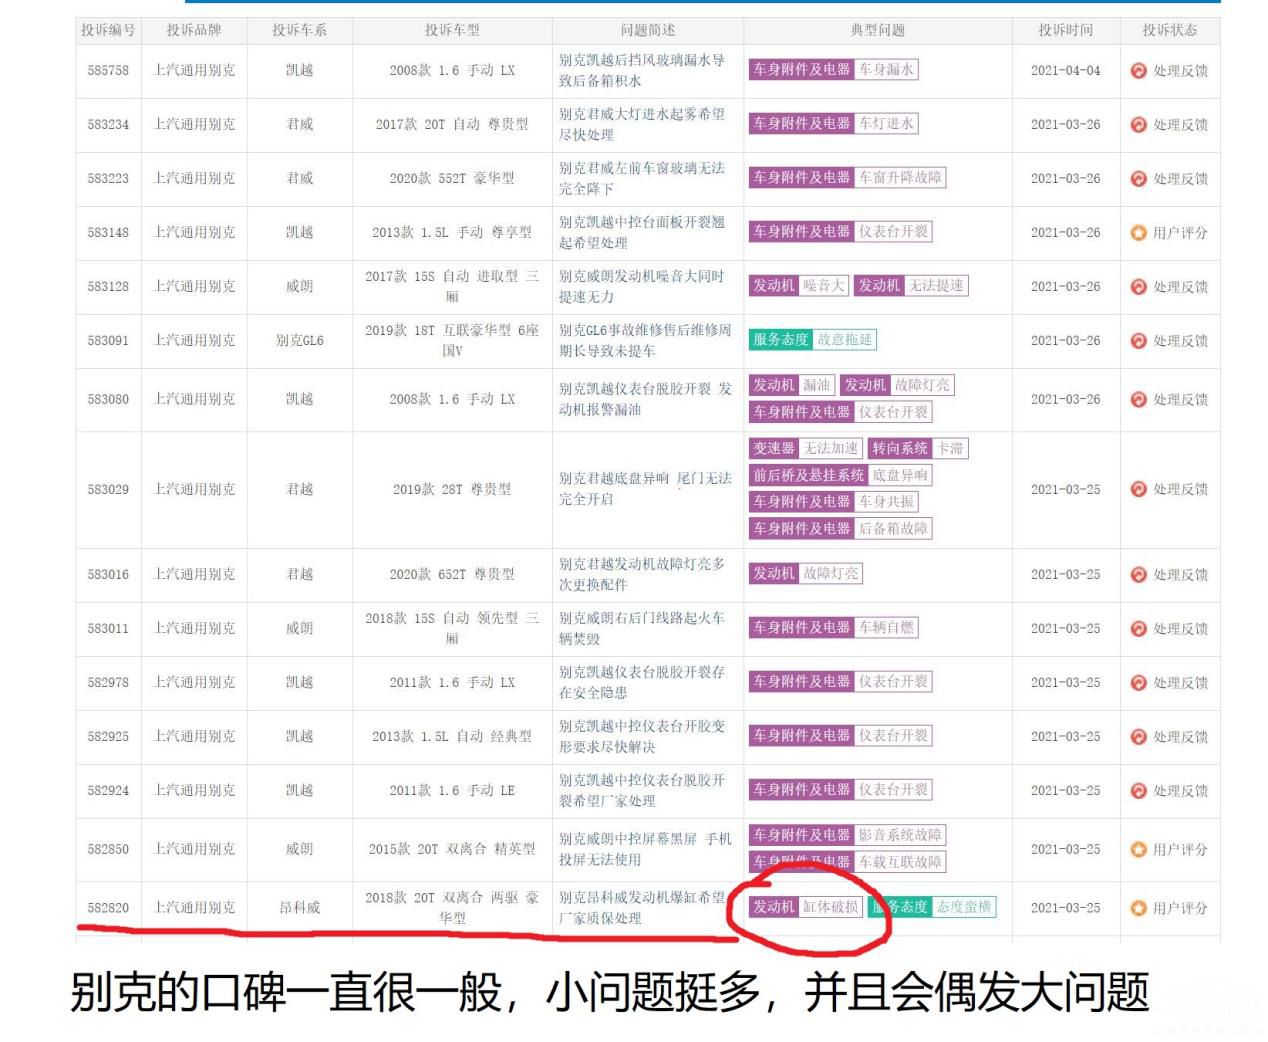1268x1042 pixels.
Task: Click 车窗升降故障 tag
Action: 847,177
